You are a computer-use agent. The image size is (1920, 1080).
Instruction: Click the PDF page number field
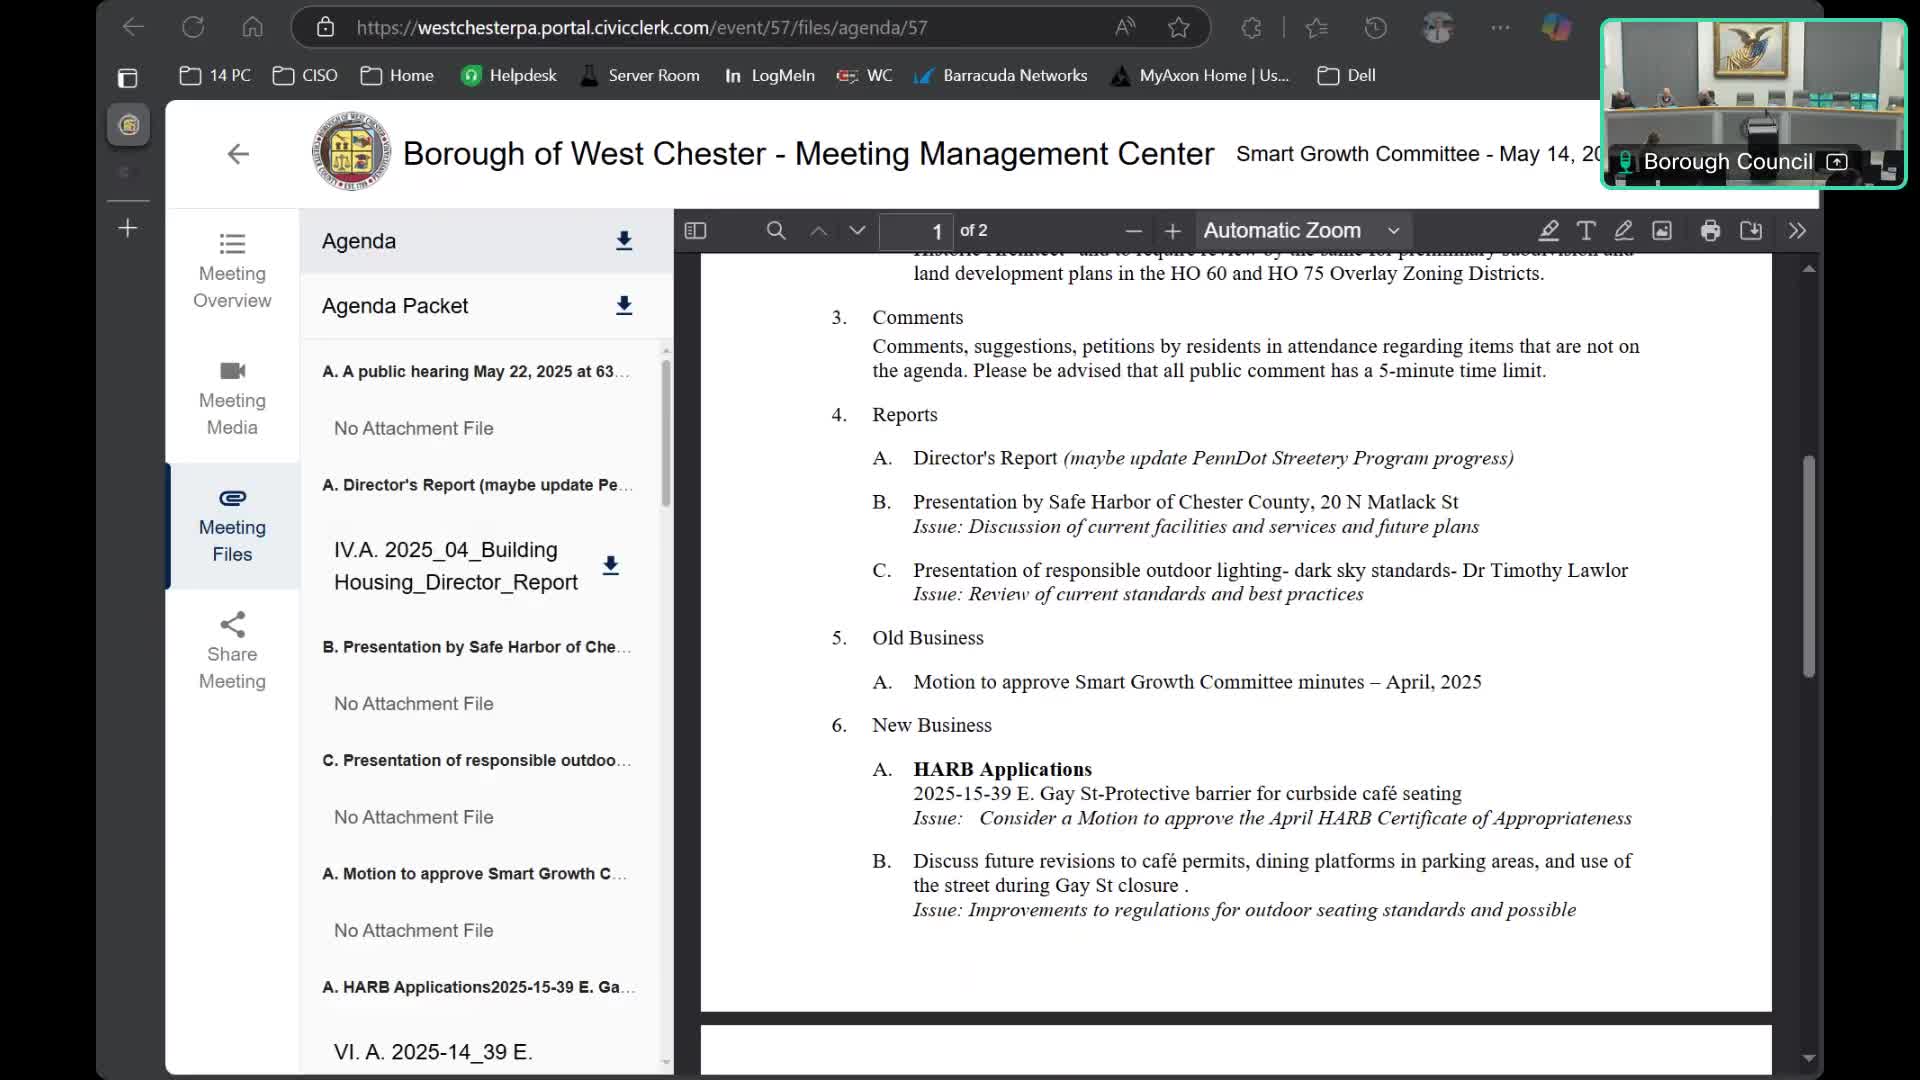[x=915, y=231]
